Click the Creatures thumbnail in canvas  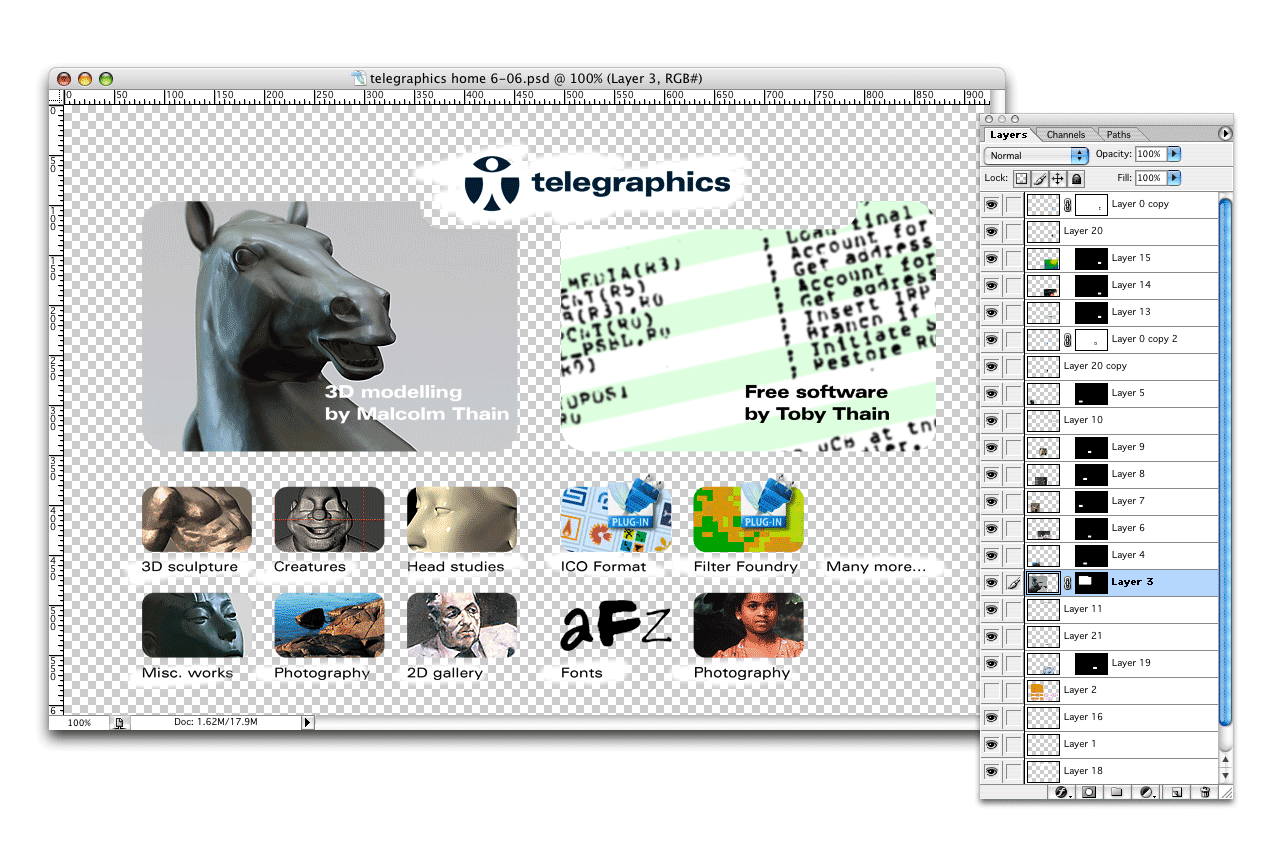329,519
